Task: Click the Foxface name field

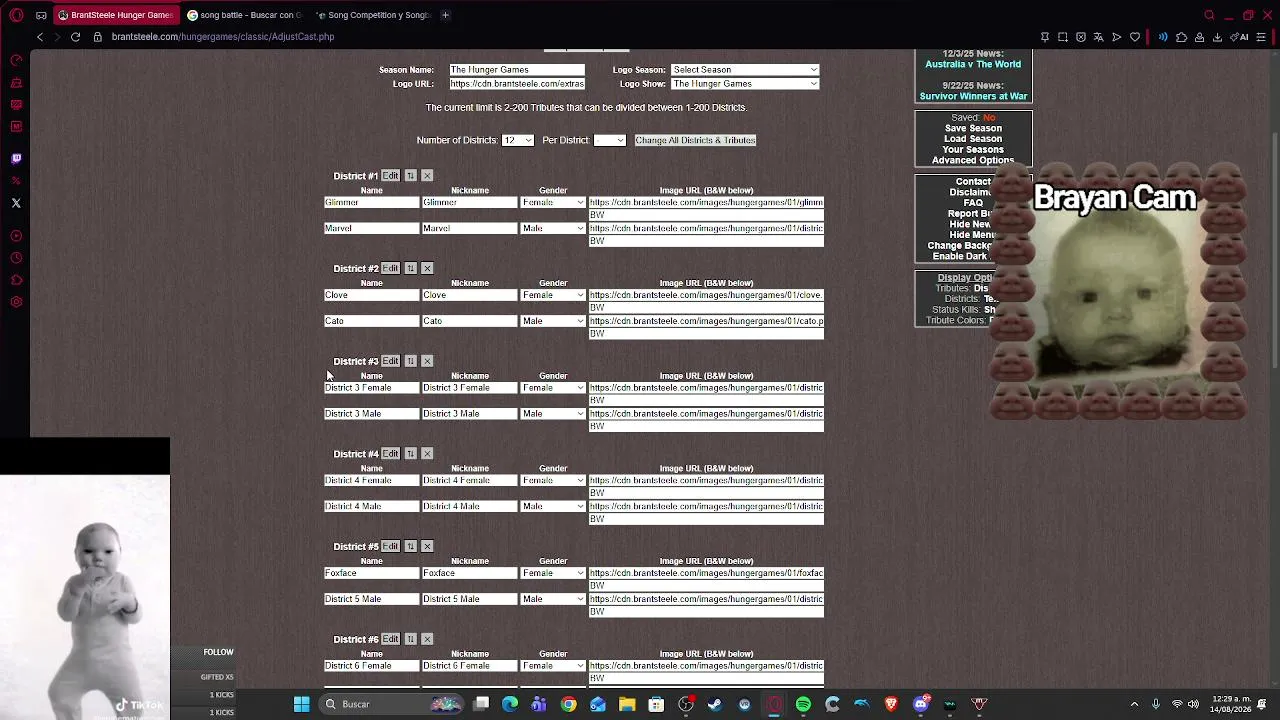Action: (x=371, y=573)
